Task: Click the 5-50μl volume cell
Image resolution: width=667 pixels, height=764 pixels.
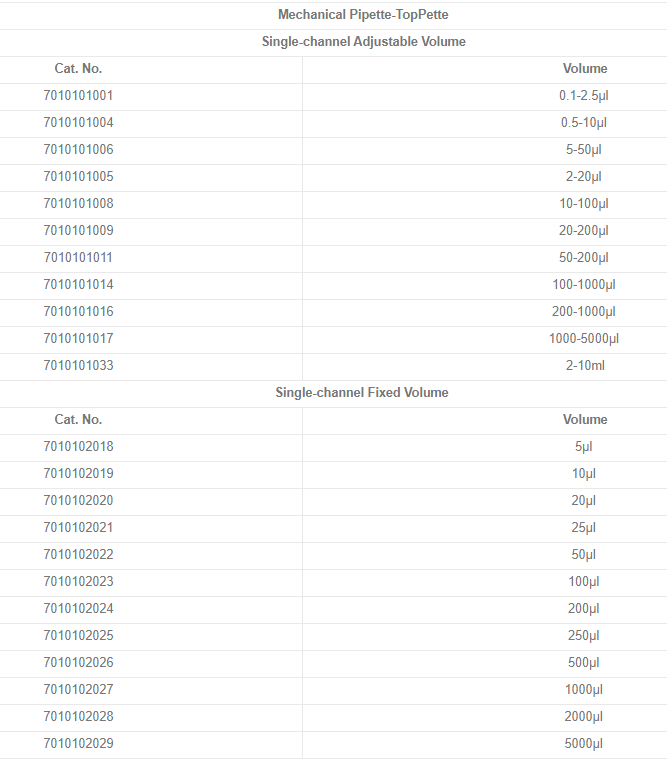Action: coord(584,150)
